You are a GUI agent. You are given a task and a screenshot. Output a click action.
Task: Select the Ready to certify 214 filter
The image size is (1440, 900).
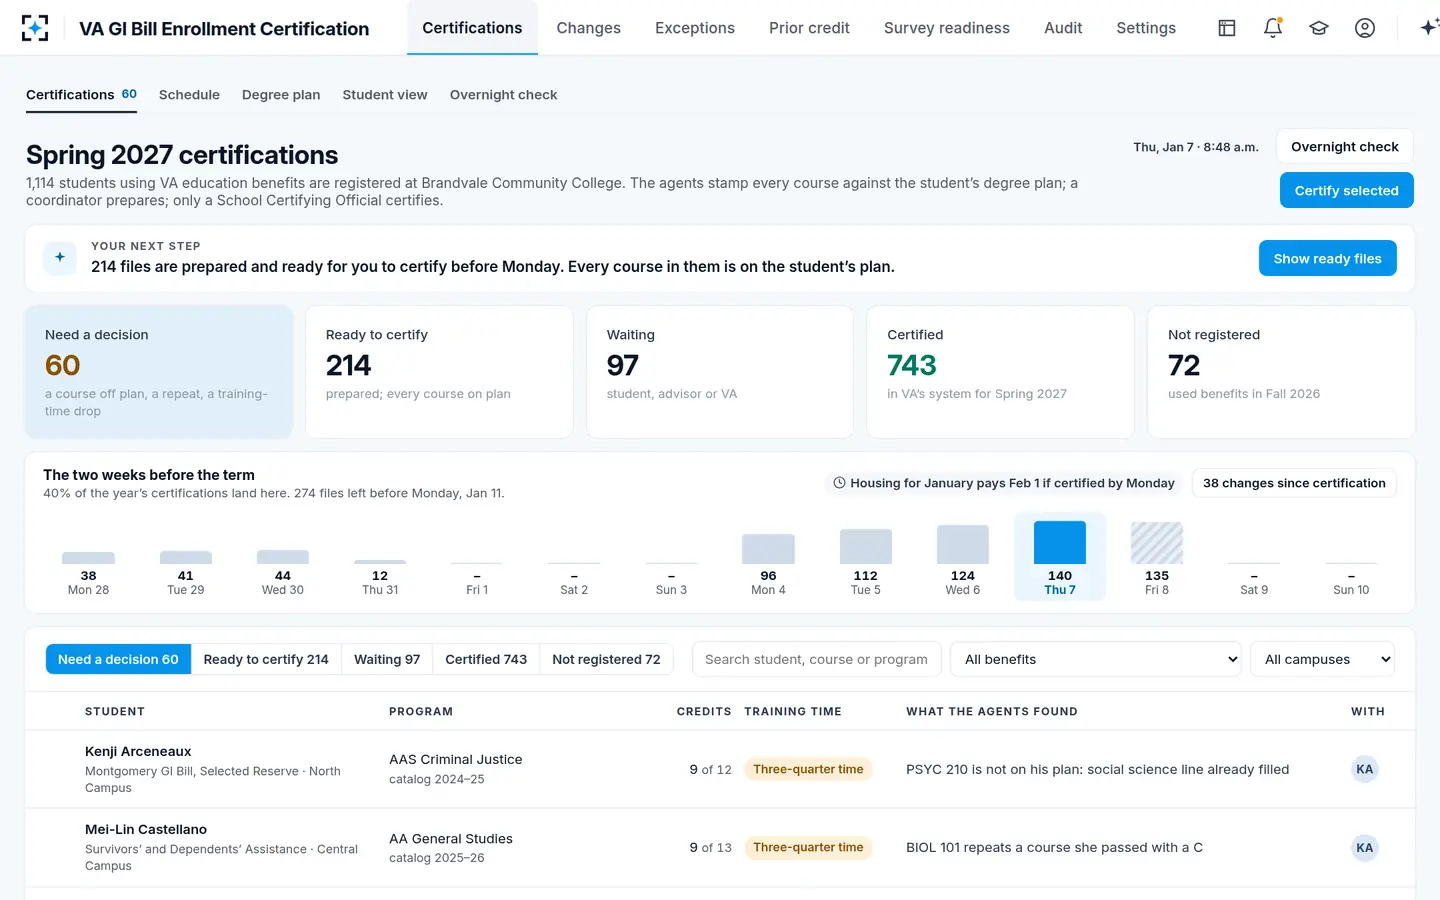[266, 659]
